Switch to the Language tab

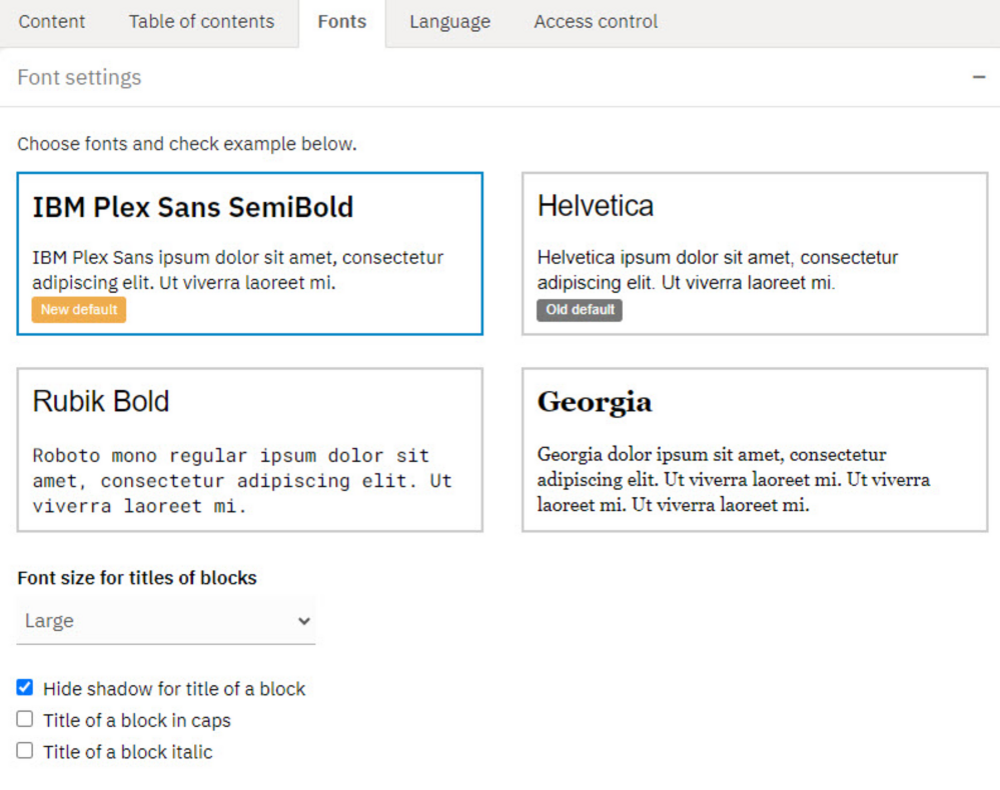pyautogui.click(x=449, y=21)
